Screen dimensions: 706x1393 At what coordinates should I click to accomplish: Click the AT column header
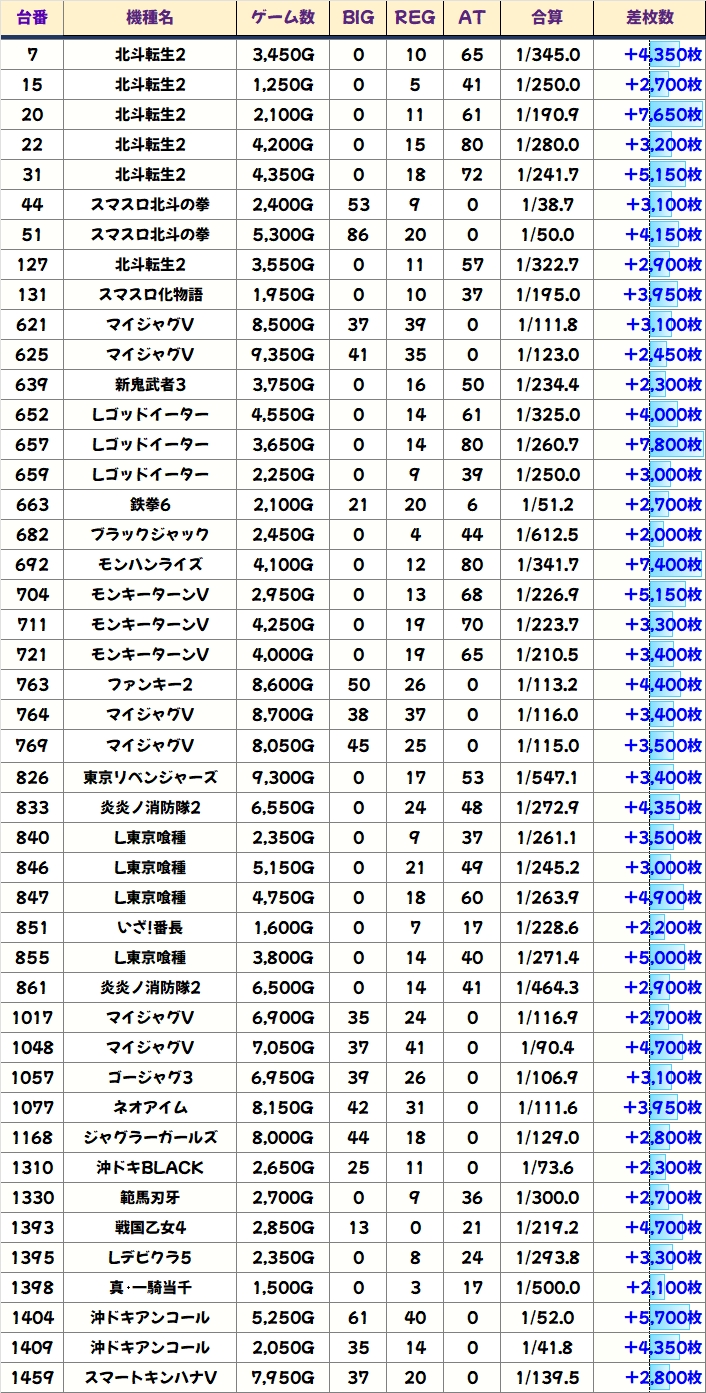tap(472, 18)
